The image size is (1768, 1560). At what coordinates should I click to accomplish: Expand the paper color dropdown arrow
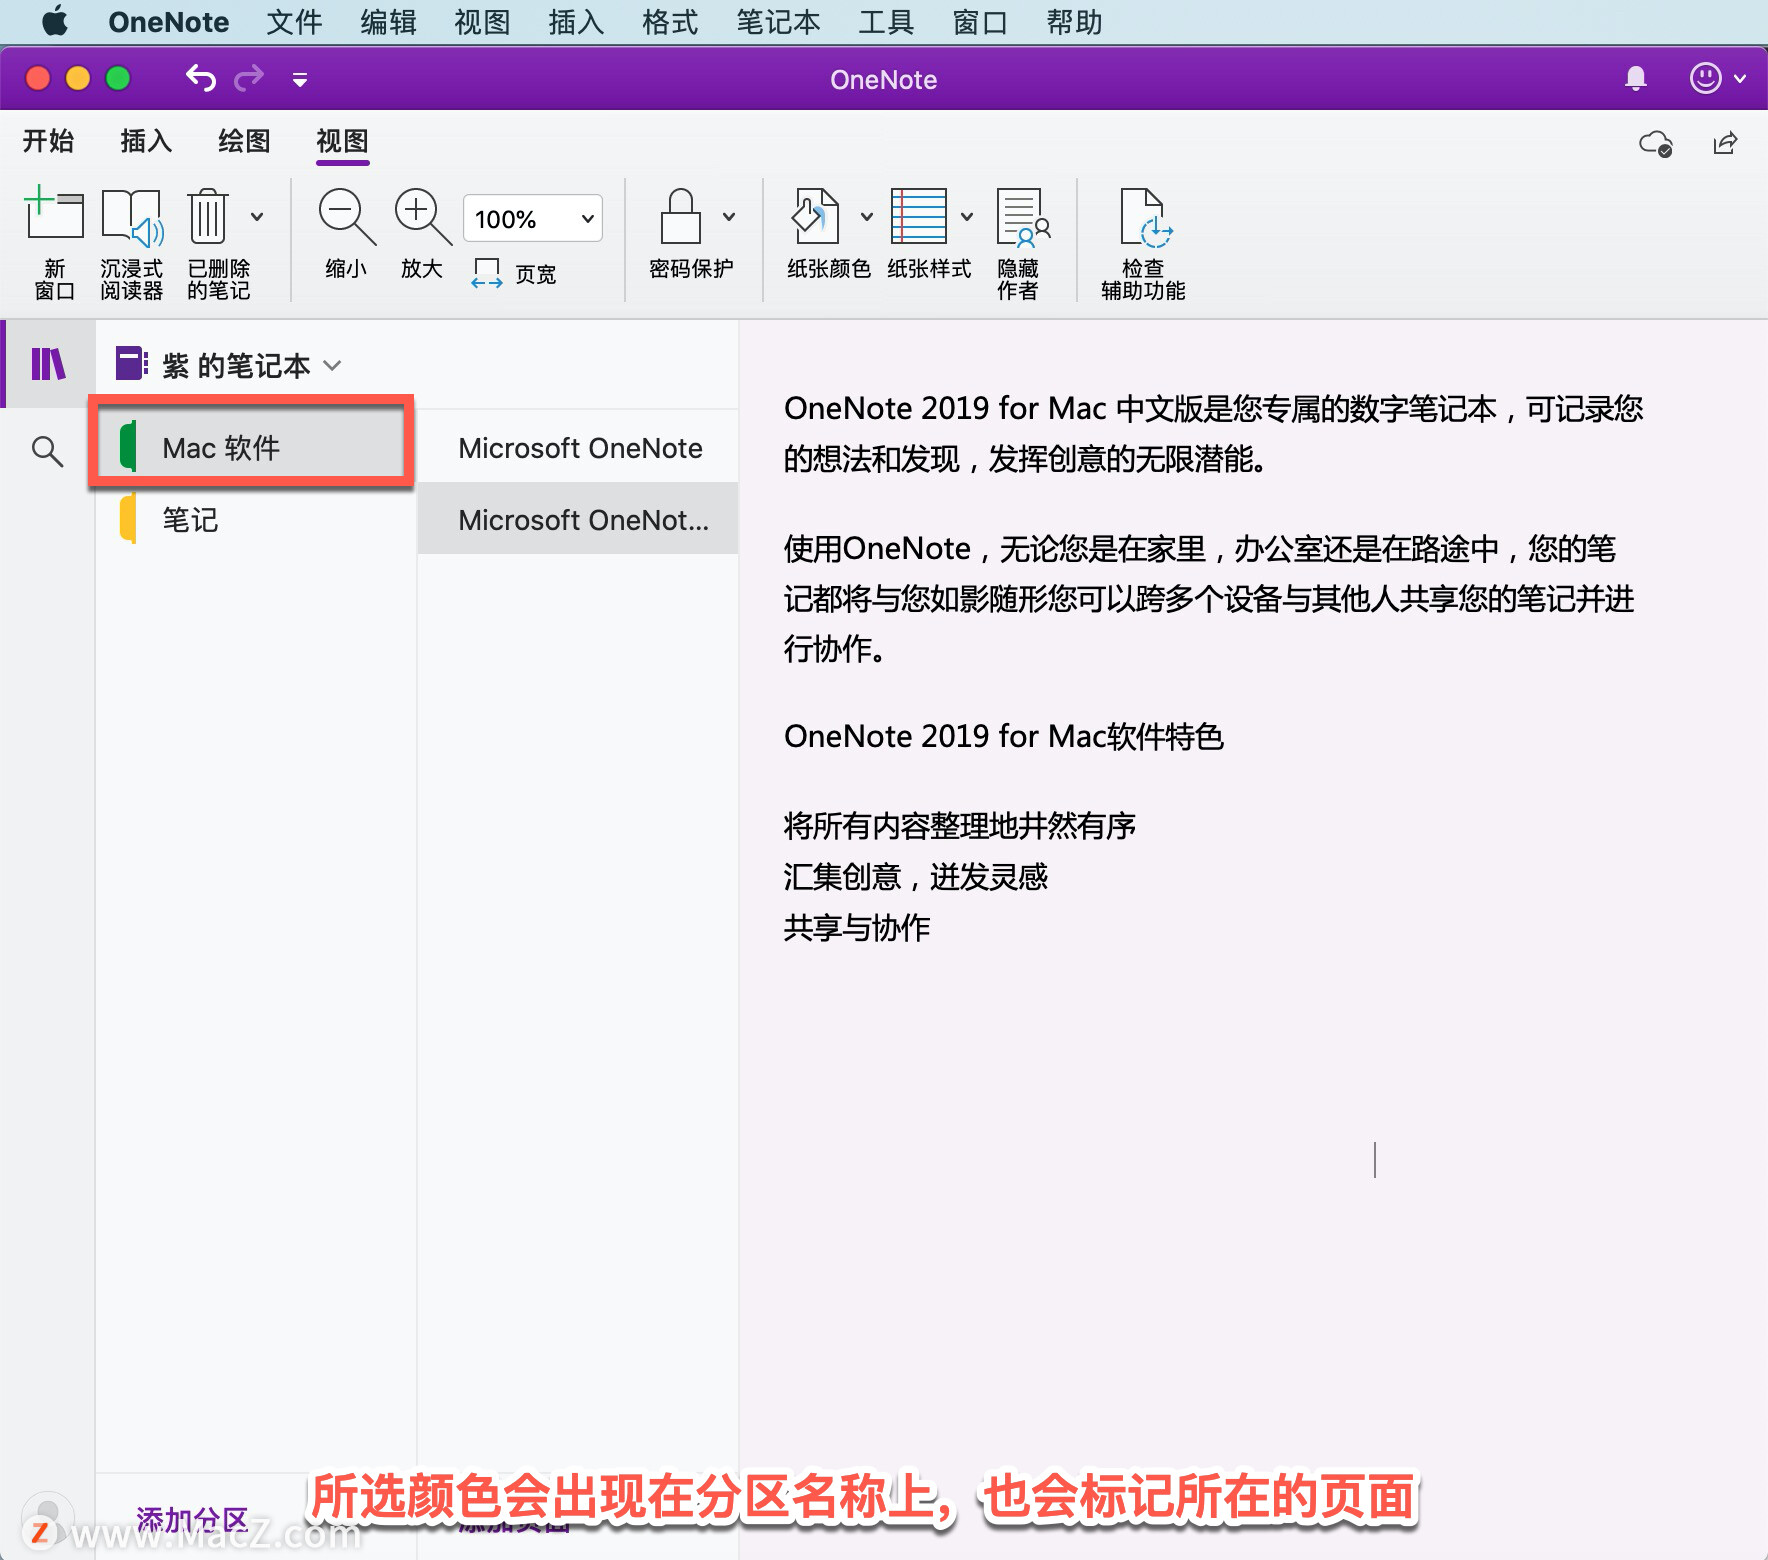coord(866,216)
